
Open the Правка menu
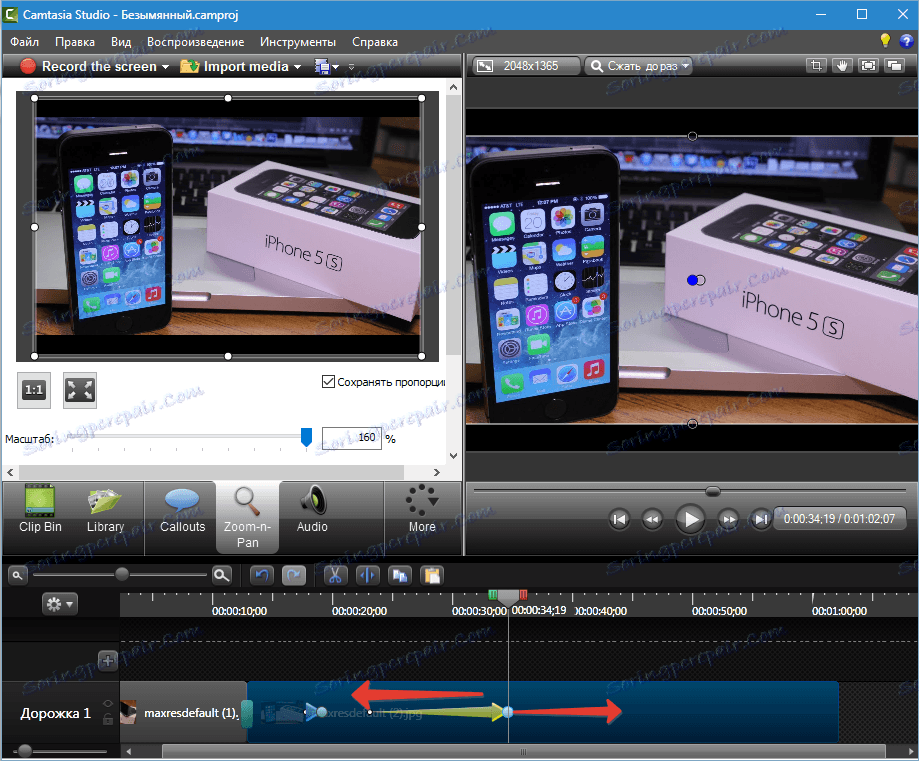[74, 42]
